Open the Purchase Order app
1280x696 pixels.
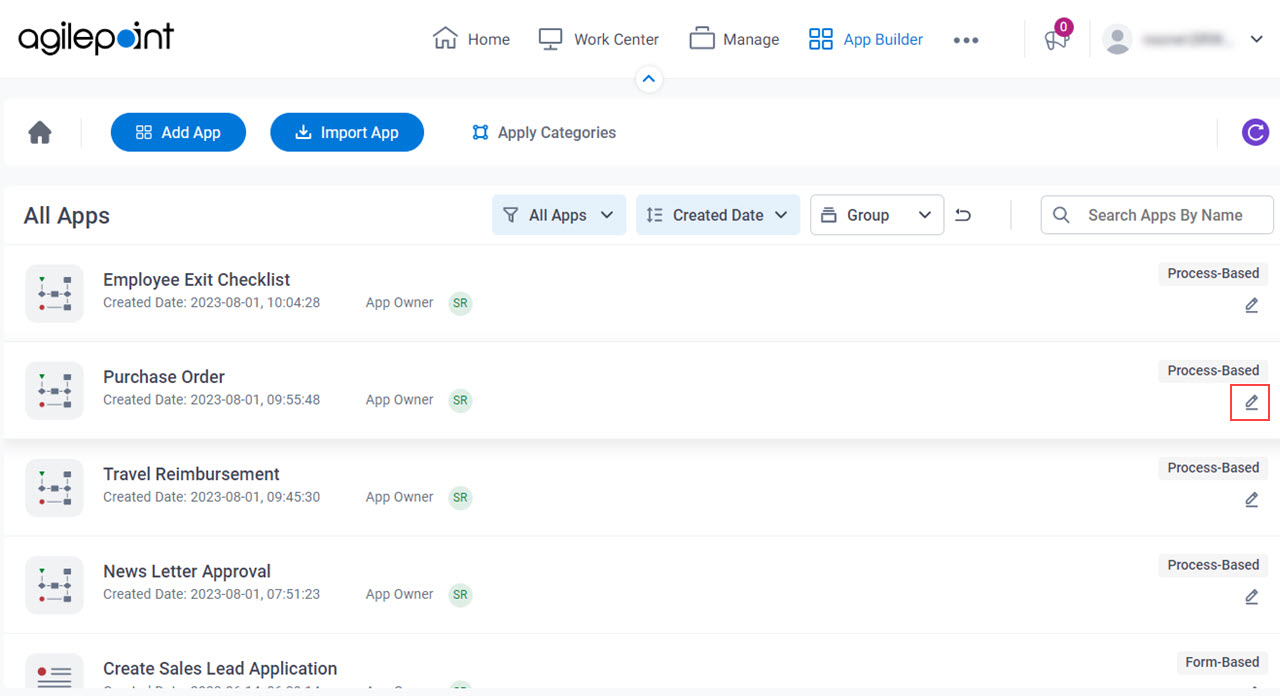pyautogui.click(x=164, y=376)
